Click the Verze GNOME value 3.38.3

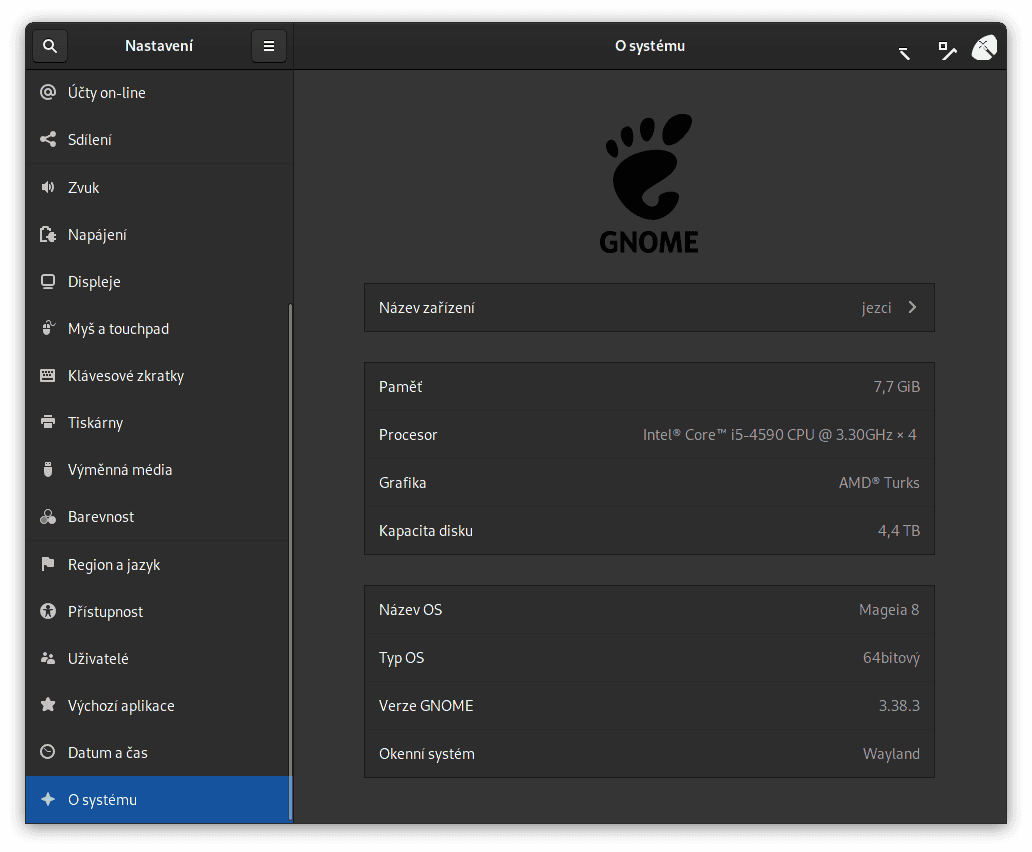click(x=899, y=706)
